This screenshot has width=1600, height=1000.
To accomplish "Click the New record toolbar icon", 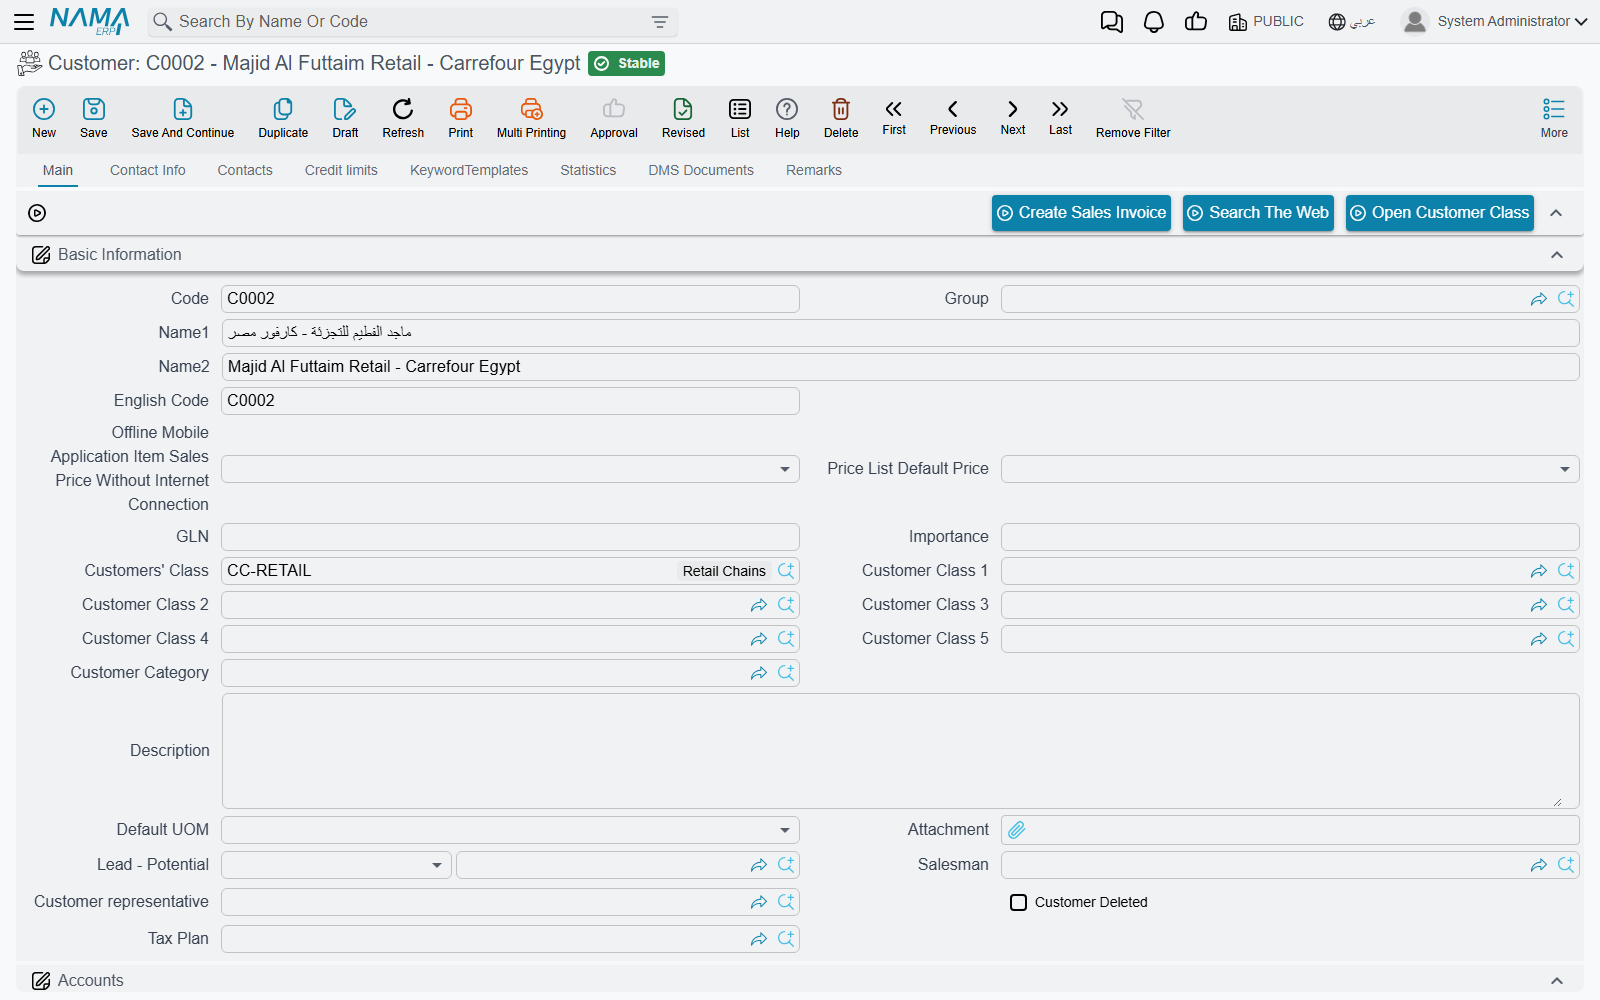I will [44, 118].
